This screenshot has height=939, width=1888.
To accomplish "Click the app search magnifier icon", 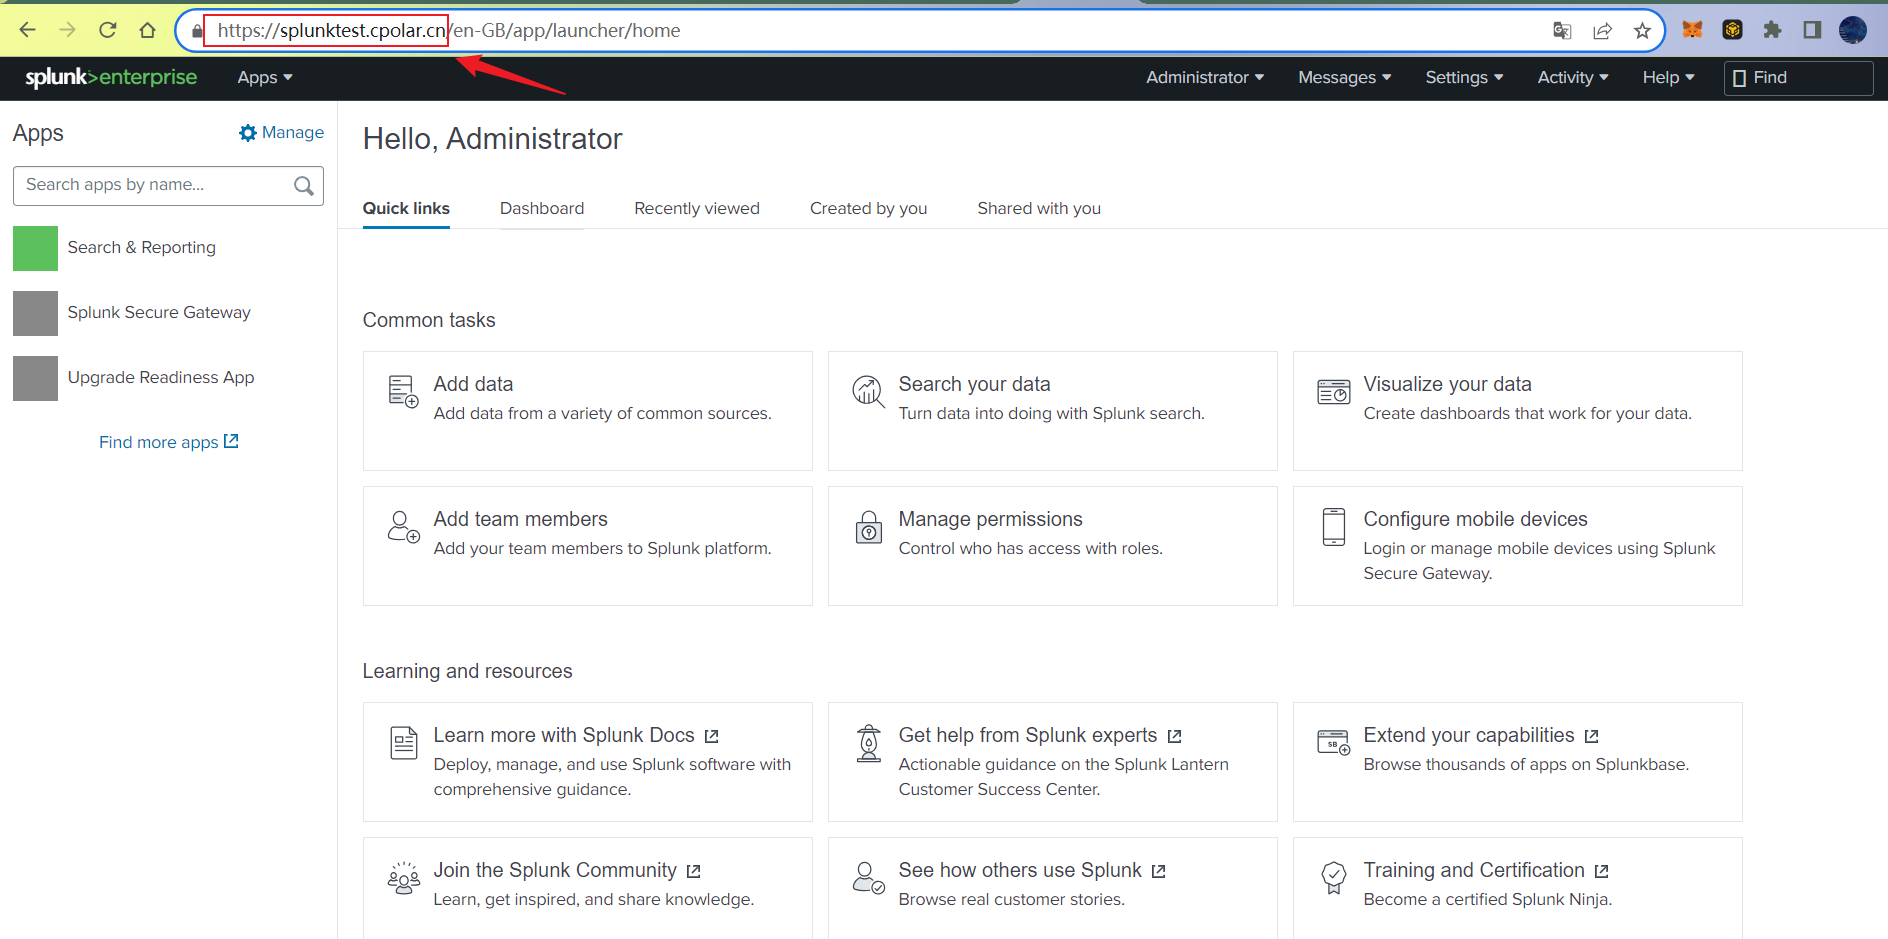I will (304, 186).
